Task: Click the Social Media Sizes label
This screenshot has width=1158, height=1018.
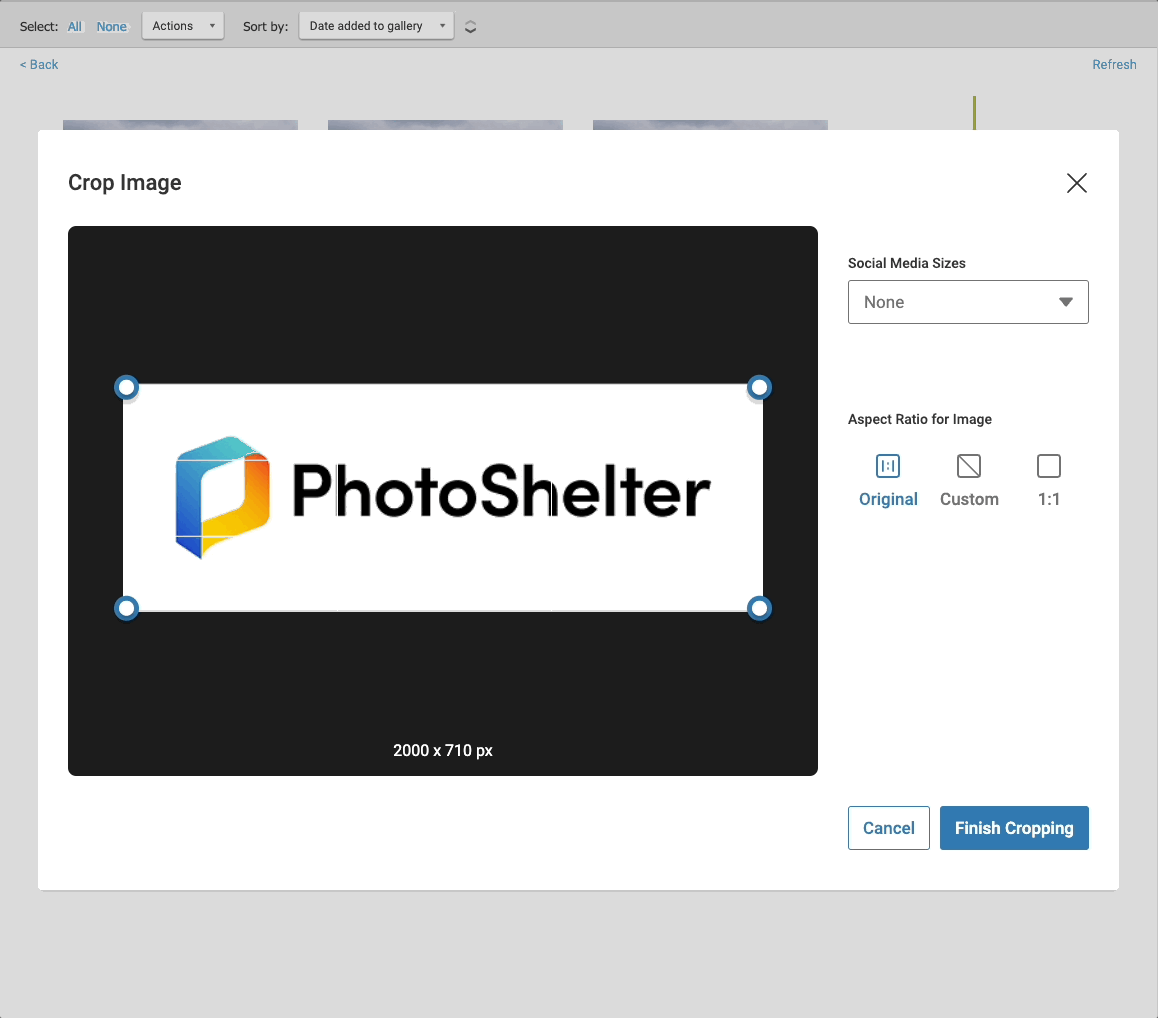Action: 906,263
